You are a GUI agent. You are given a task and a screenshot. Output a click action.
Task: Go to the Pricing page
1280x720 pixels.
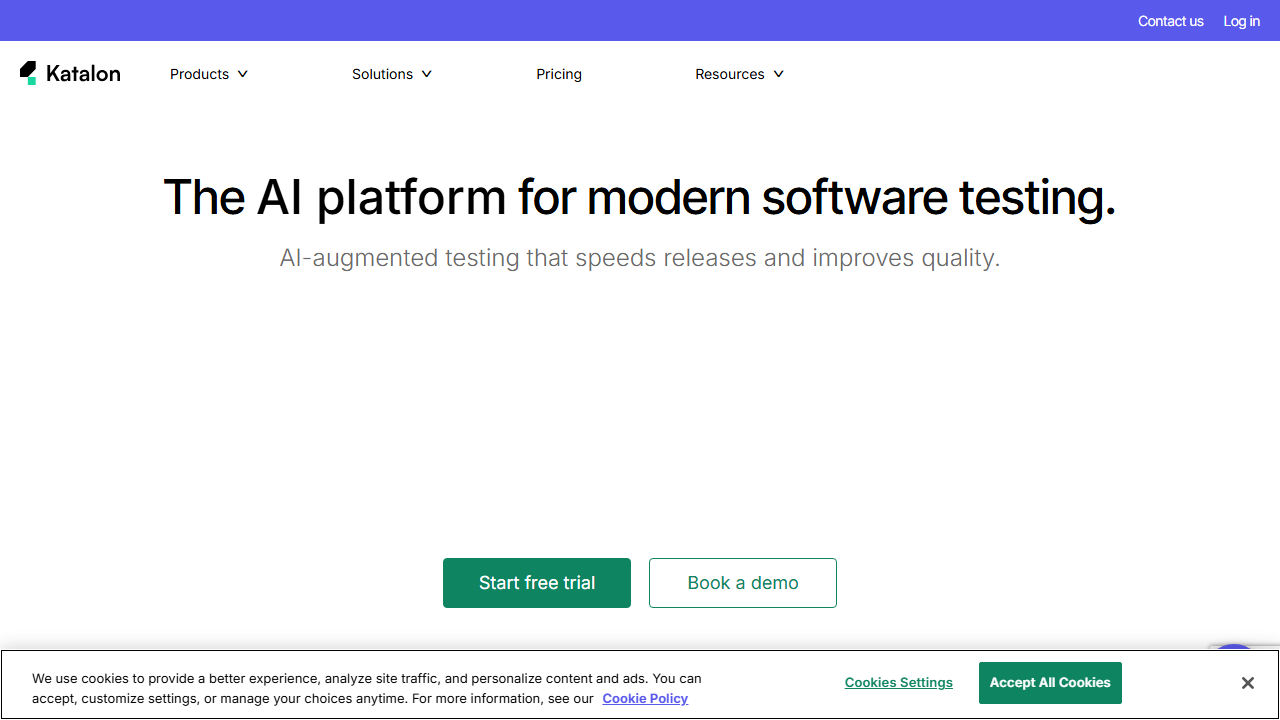[559, 74]
